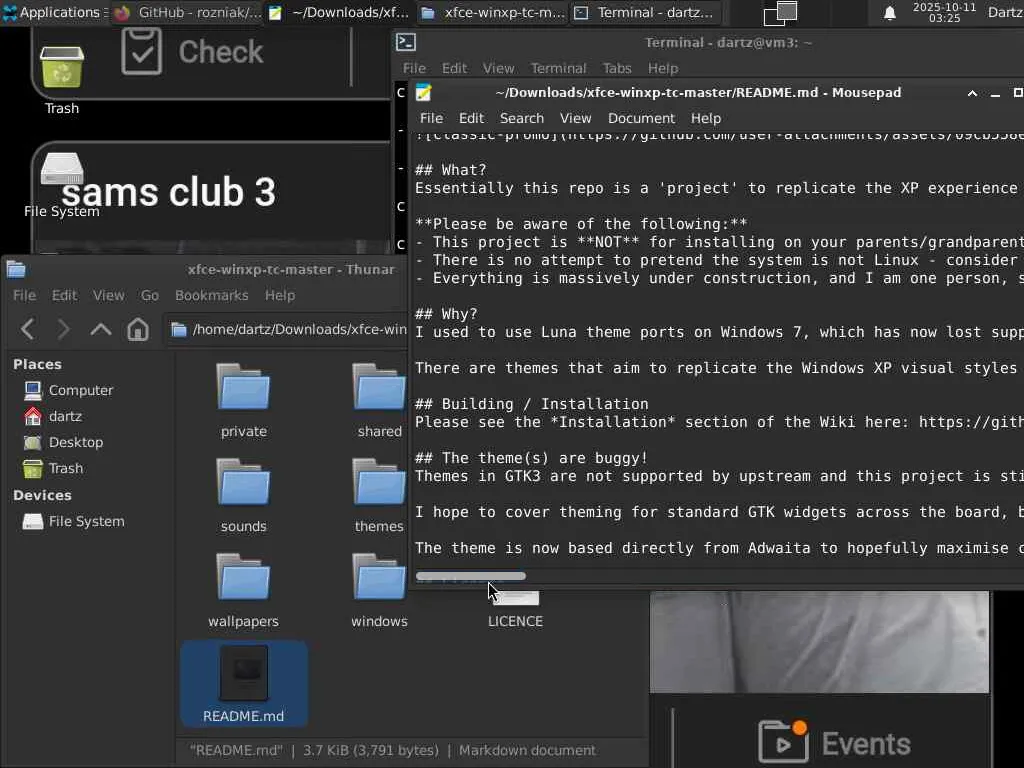1024x768 pixels.
Task: Open Terminal Tabs menu
Action: coord(617,68)
